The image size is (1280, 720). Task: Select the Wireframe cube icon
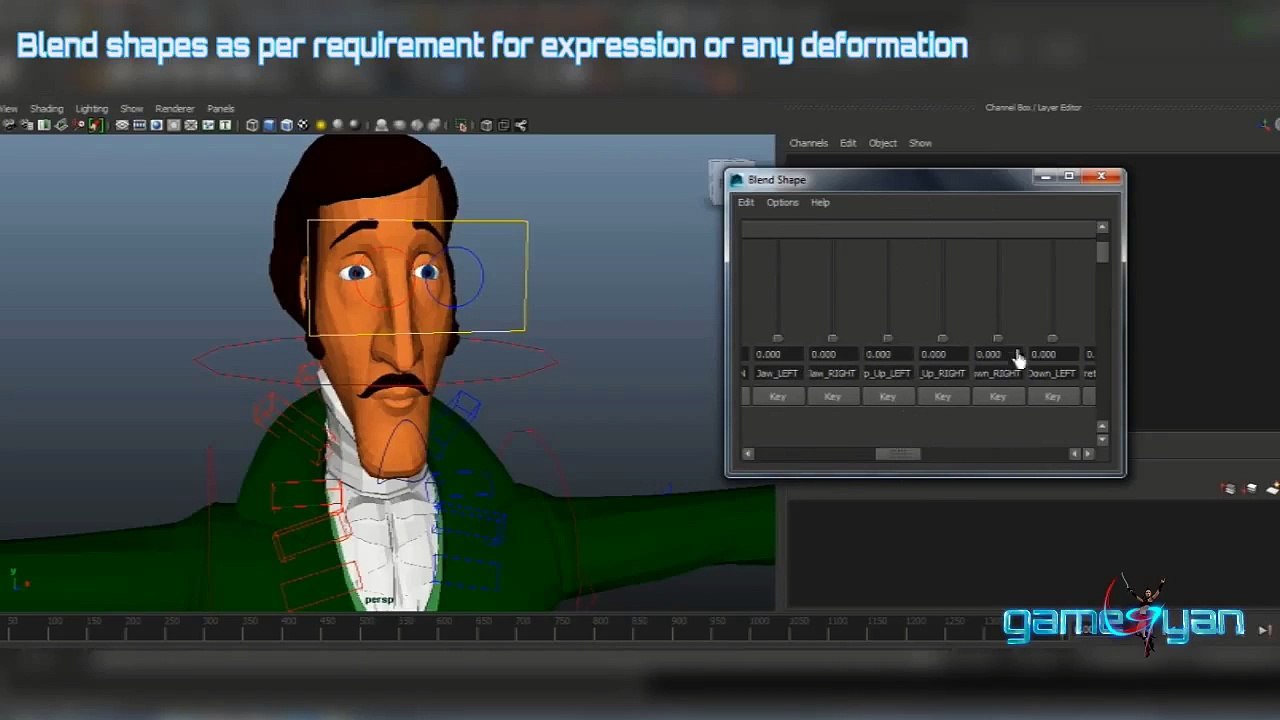[252, 125]
